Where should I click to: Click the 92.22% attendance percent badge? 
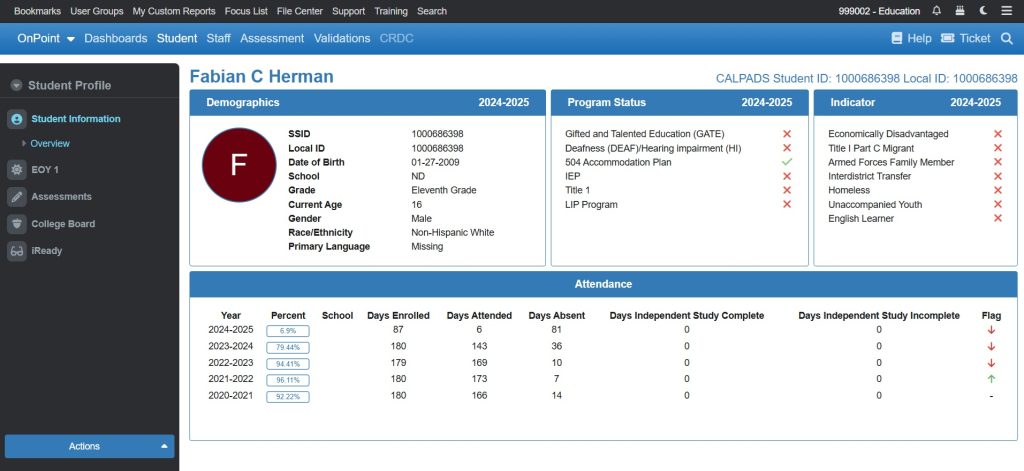pos(288,397)
